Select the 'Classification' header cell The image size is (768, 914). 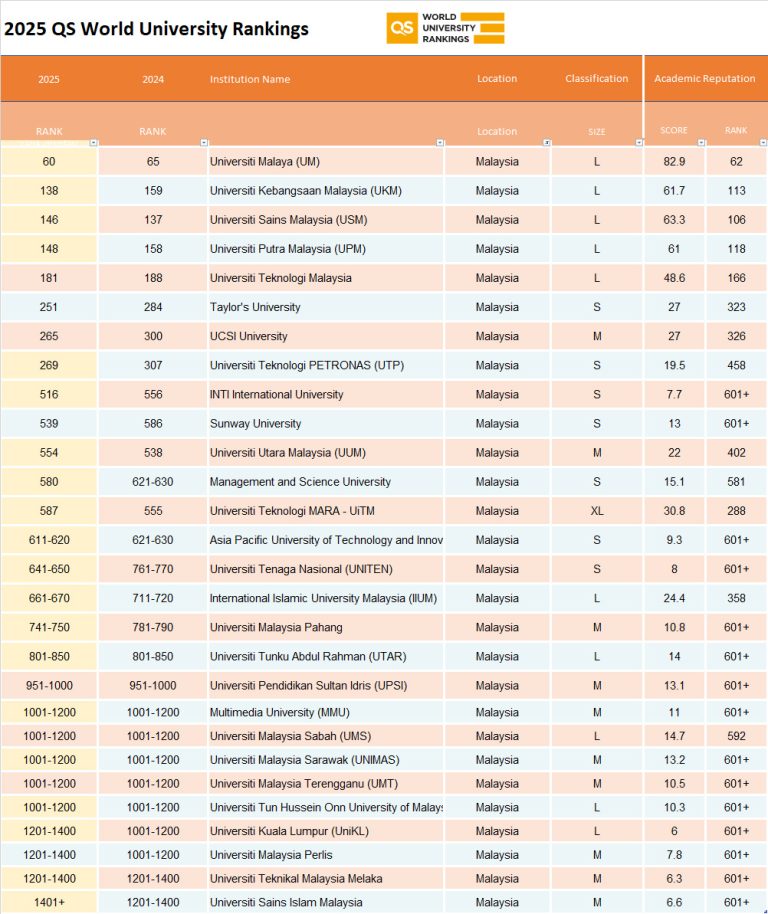pos(597,79)
